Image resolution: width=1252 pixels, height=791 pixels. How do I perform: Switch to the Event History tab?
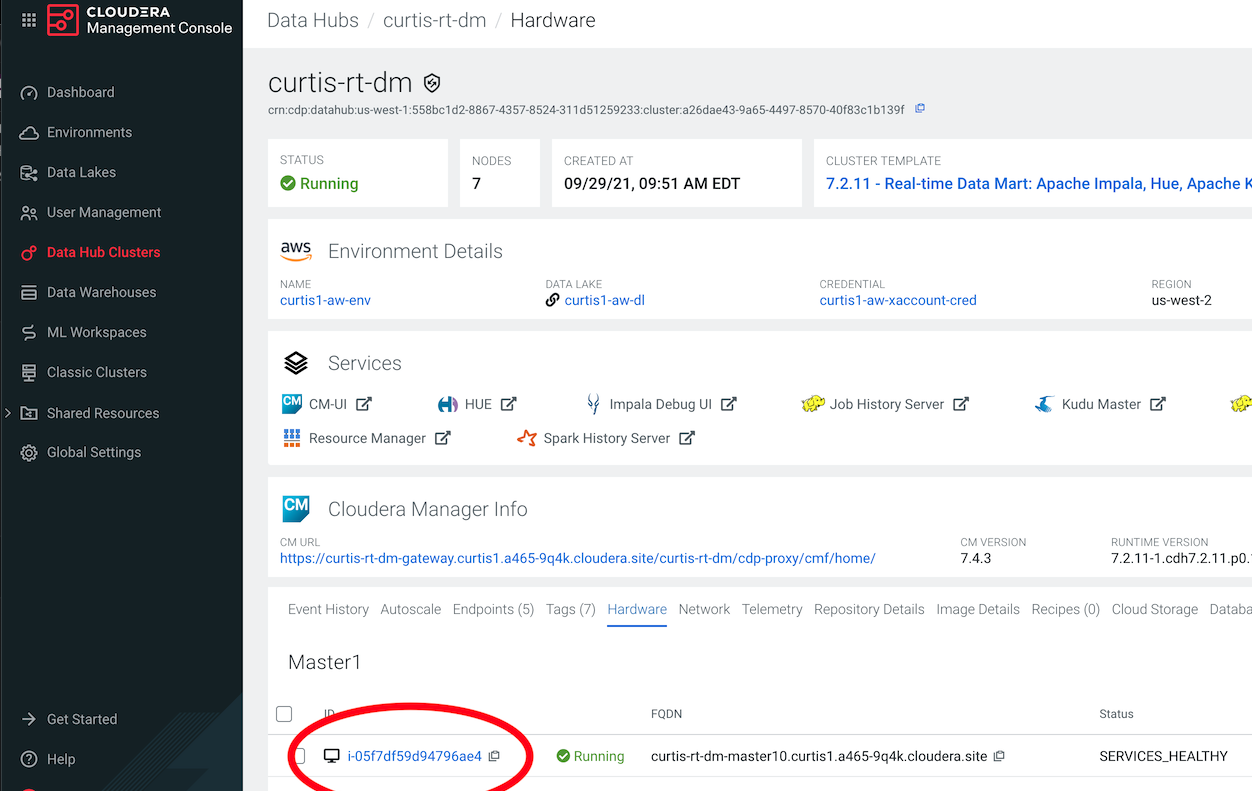328,609
